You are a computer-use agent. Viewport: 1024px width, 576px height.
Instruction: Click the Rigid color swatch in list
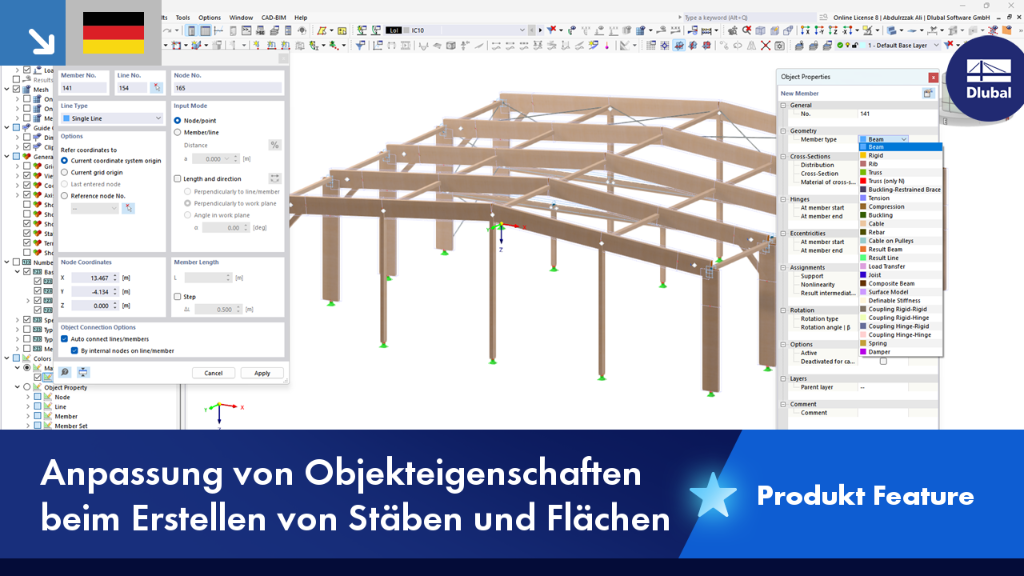point(863,155)
